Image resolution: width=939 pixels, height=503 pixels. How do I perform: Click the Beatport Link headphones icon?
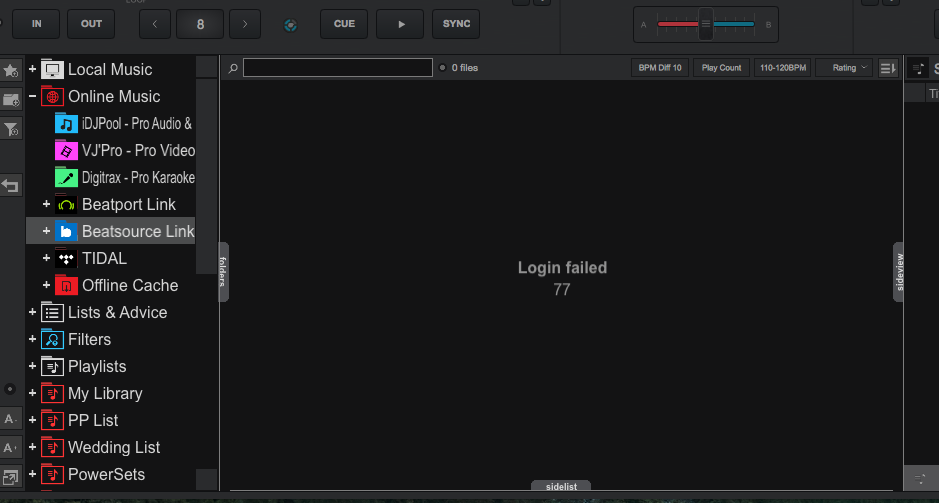[x=66, y=204]
